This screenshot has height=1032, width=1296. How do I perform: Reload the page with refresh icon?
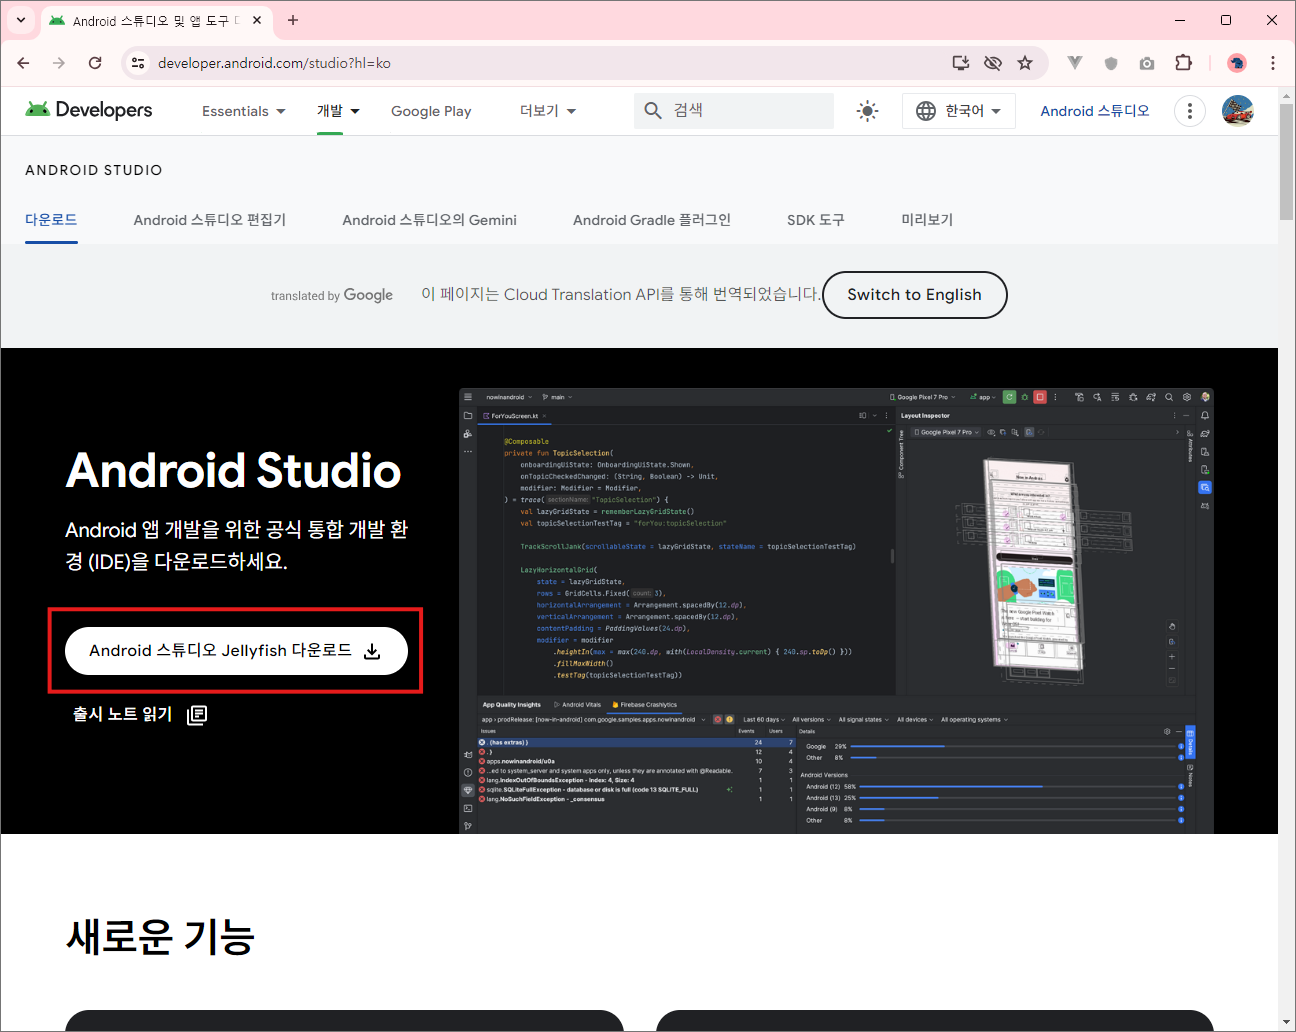[x=95, y=63]
